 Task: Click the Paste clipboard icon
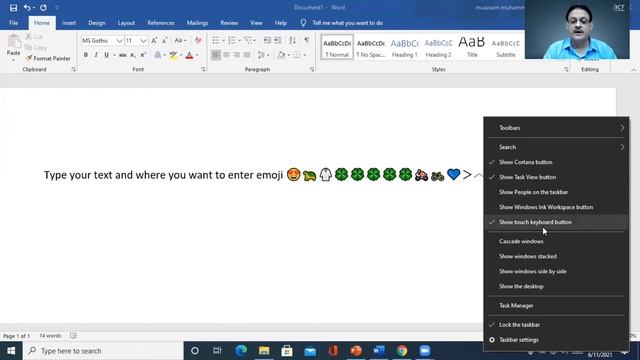click(13, 42)
